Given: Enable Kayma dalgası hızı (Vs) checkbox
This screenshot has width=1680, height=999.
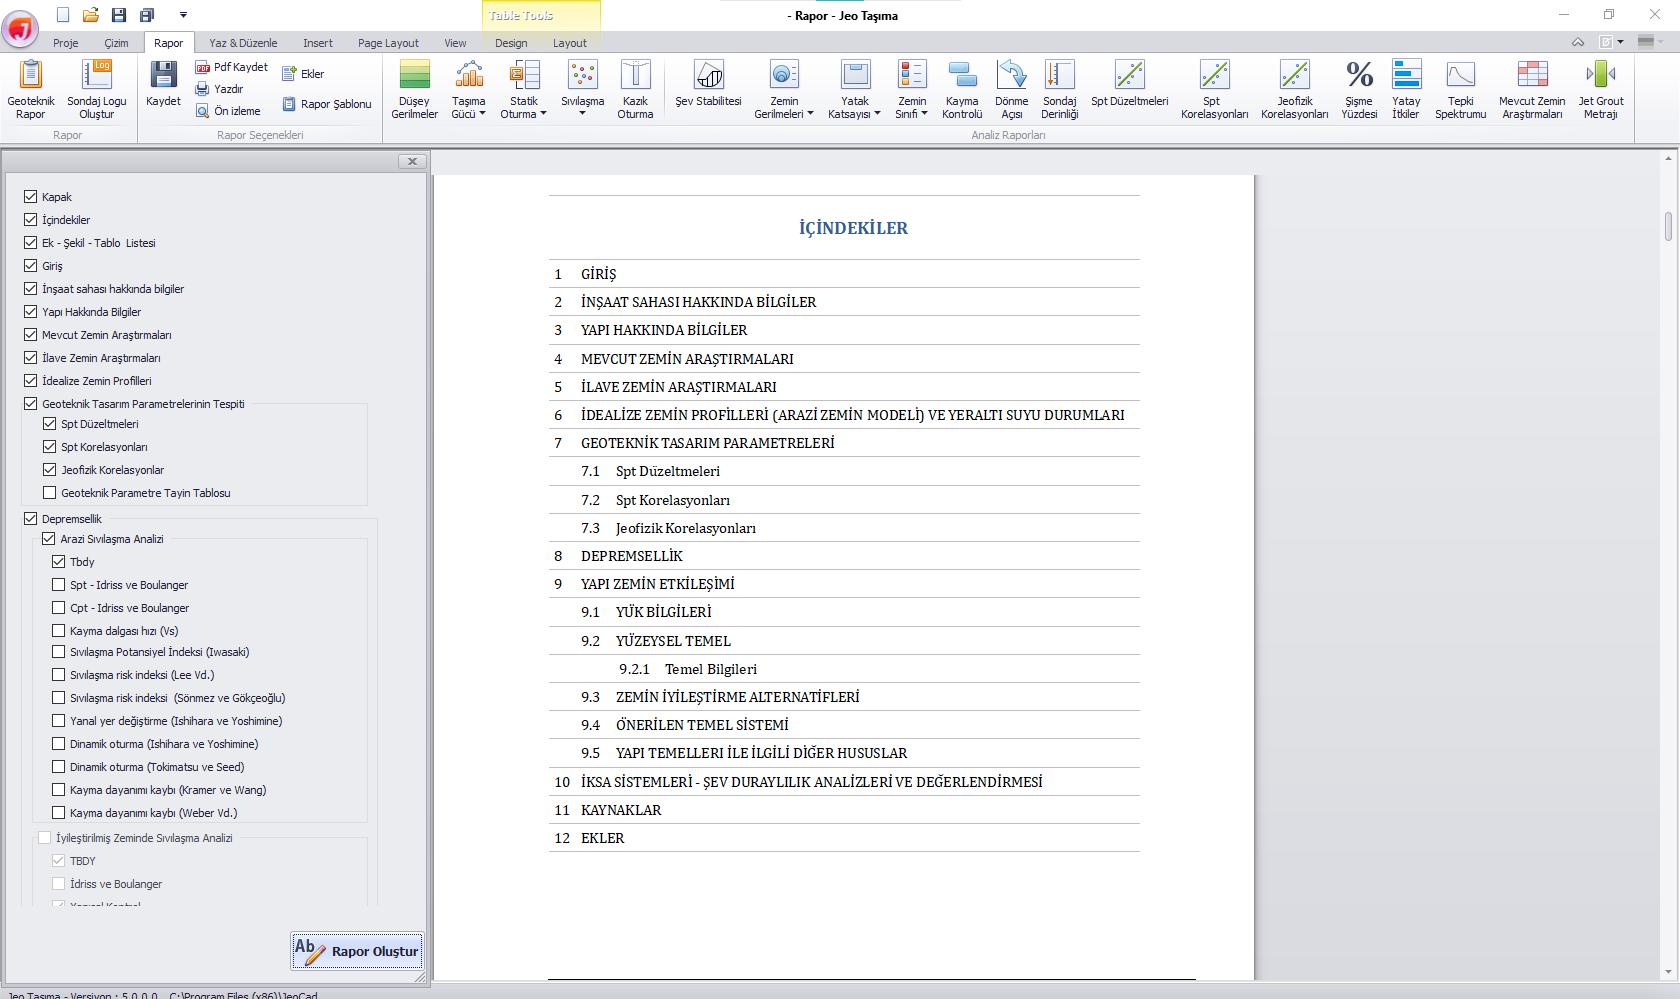Looking at the screenshot, I should tap(58, 631).
